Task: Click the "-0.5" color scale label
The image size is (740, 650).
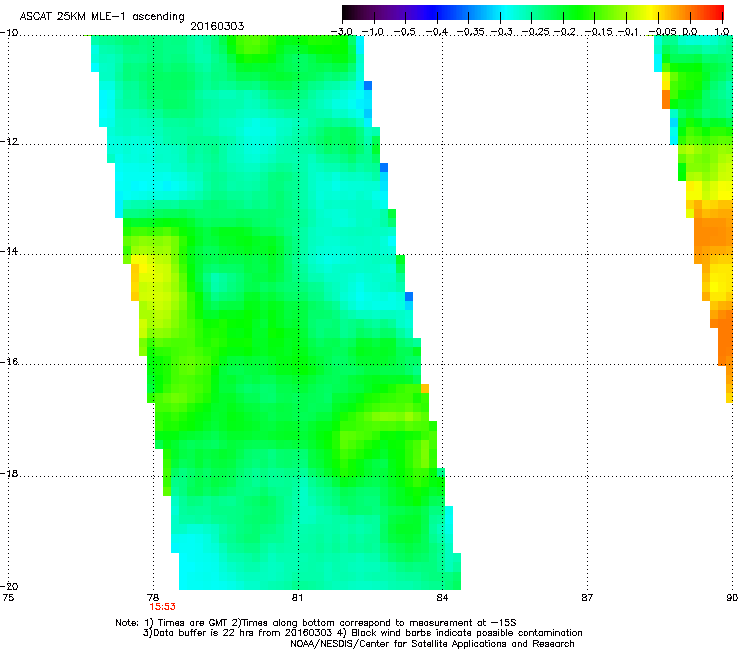Action: pyautogui.click(x=405, y=32)
